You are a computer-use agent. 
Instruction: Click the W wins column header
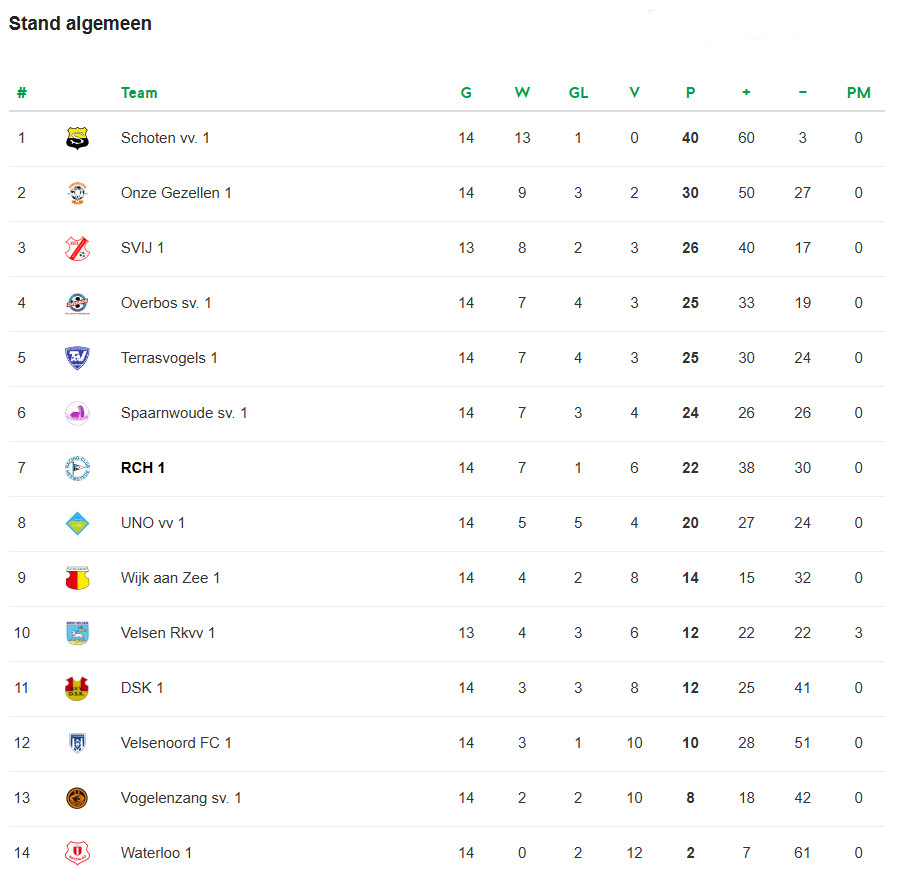tap(522, 93)
